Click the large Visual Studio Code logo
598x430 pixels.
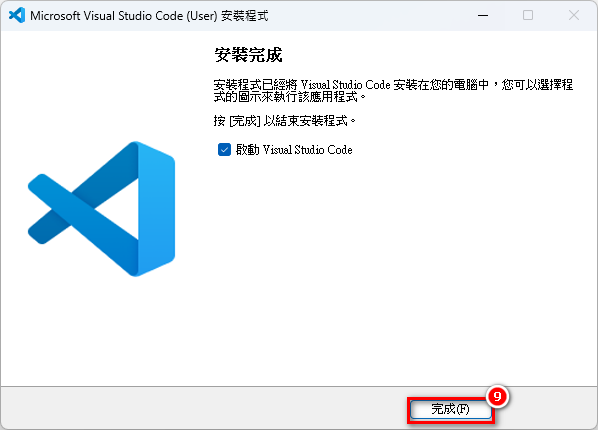[x=101, y=209]
